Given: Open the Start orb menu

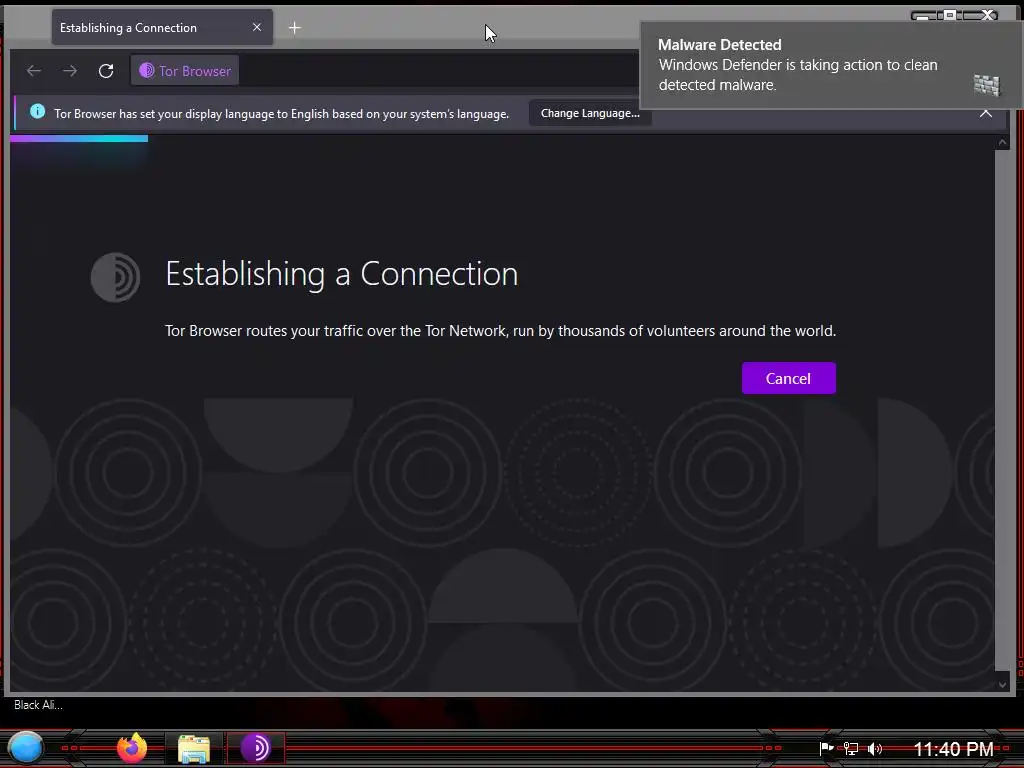Looking at the screenshot, I should [25, 748].
